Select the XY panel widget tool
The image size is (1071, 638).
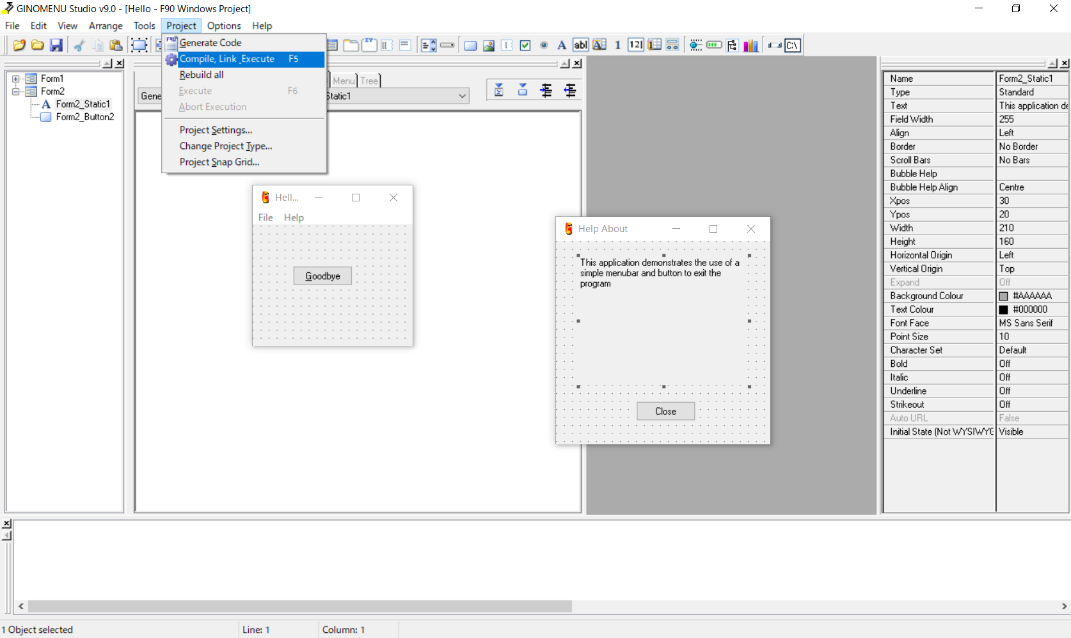click(370, 45)
